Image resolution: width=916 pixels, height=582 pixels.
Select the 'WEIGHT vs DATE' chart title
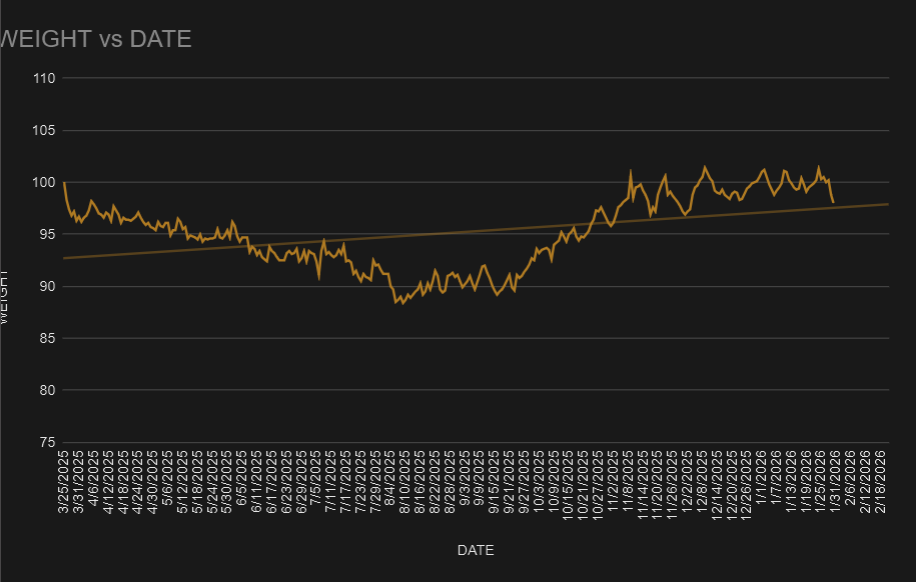click(x=96, y=39)
